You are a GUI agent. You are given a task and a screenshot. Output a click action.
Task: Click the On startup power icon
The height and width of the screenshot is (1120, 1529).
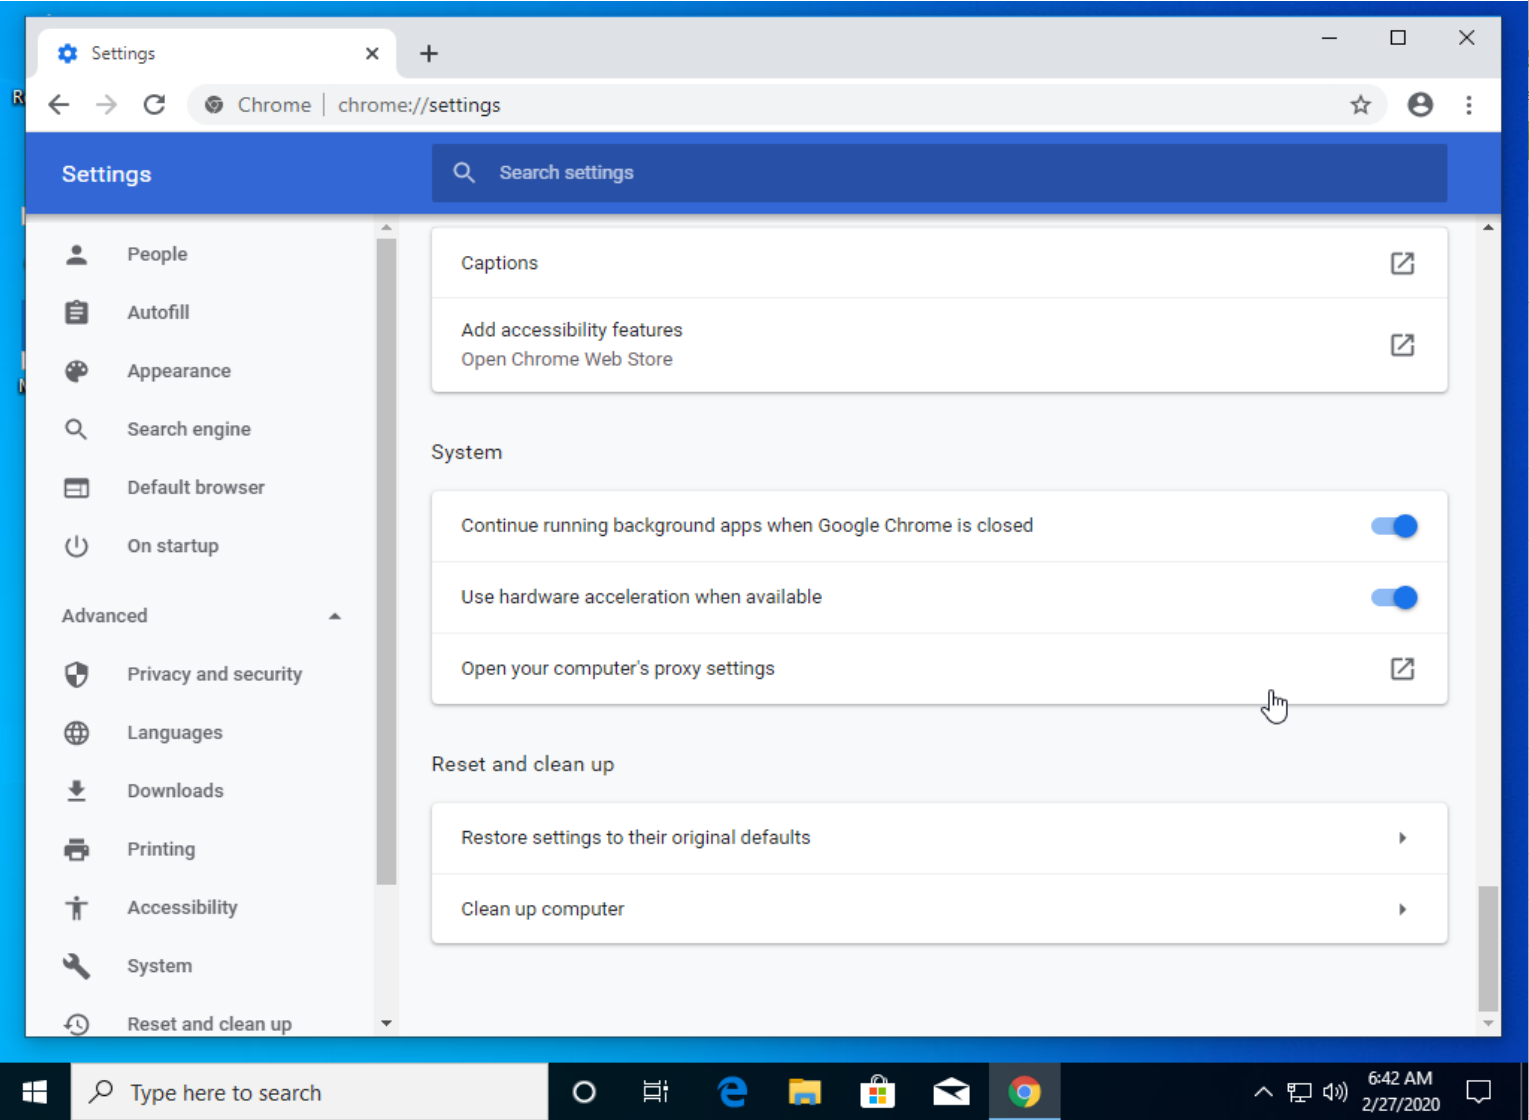click(x=76, y=546)
